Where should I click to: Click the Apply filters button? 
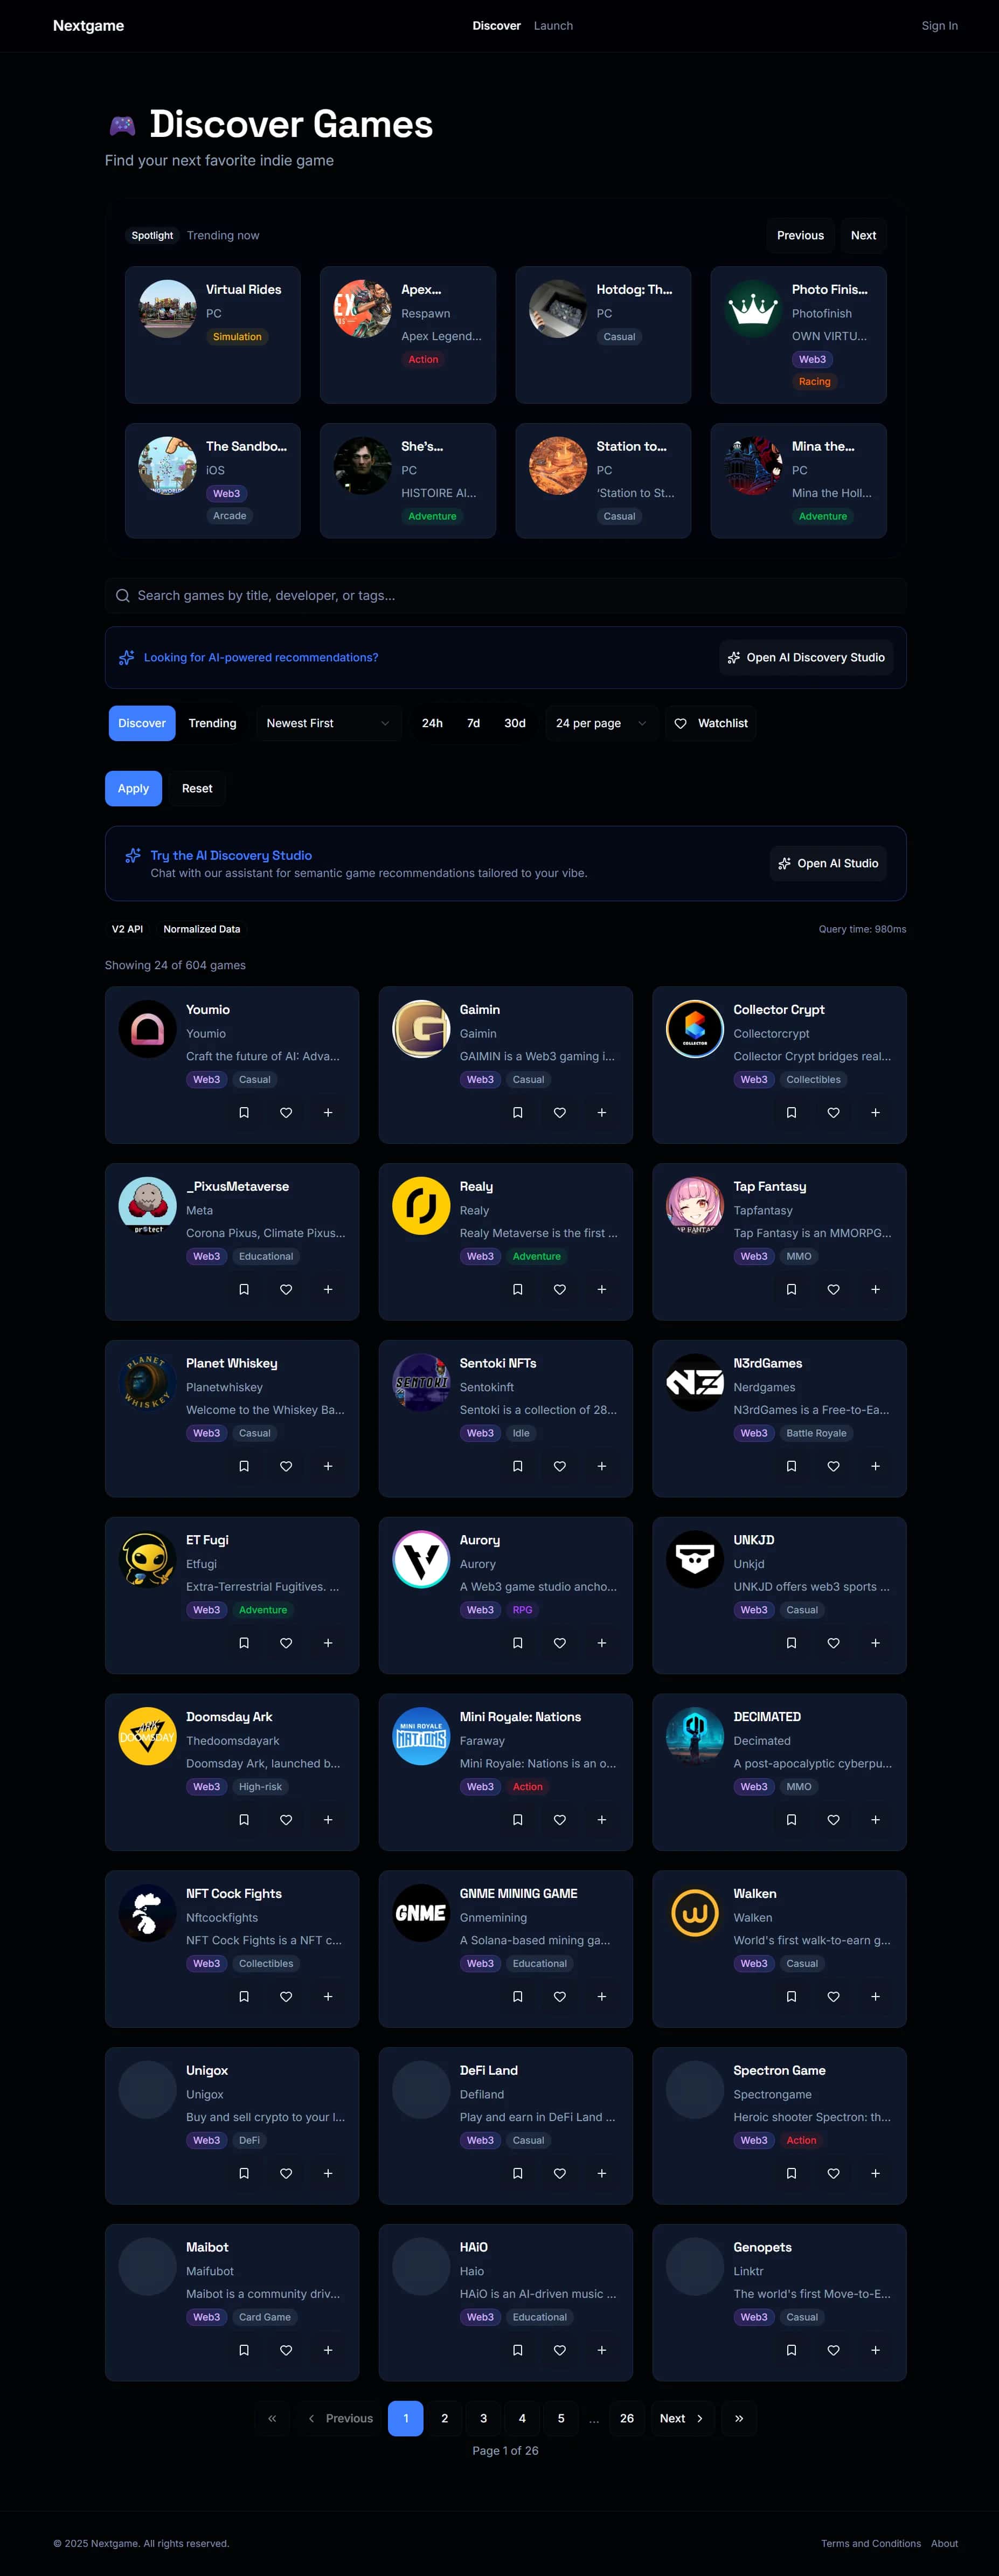coord(133,788)
